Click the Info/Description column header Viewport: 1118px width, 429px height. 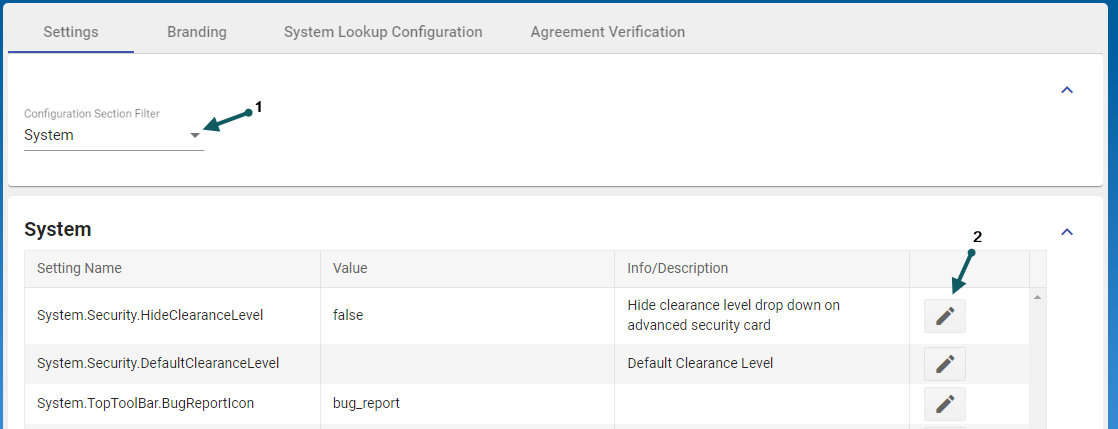point(678,268)
